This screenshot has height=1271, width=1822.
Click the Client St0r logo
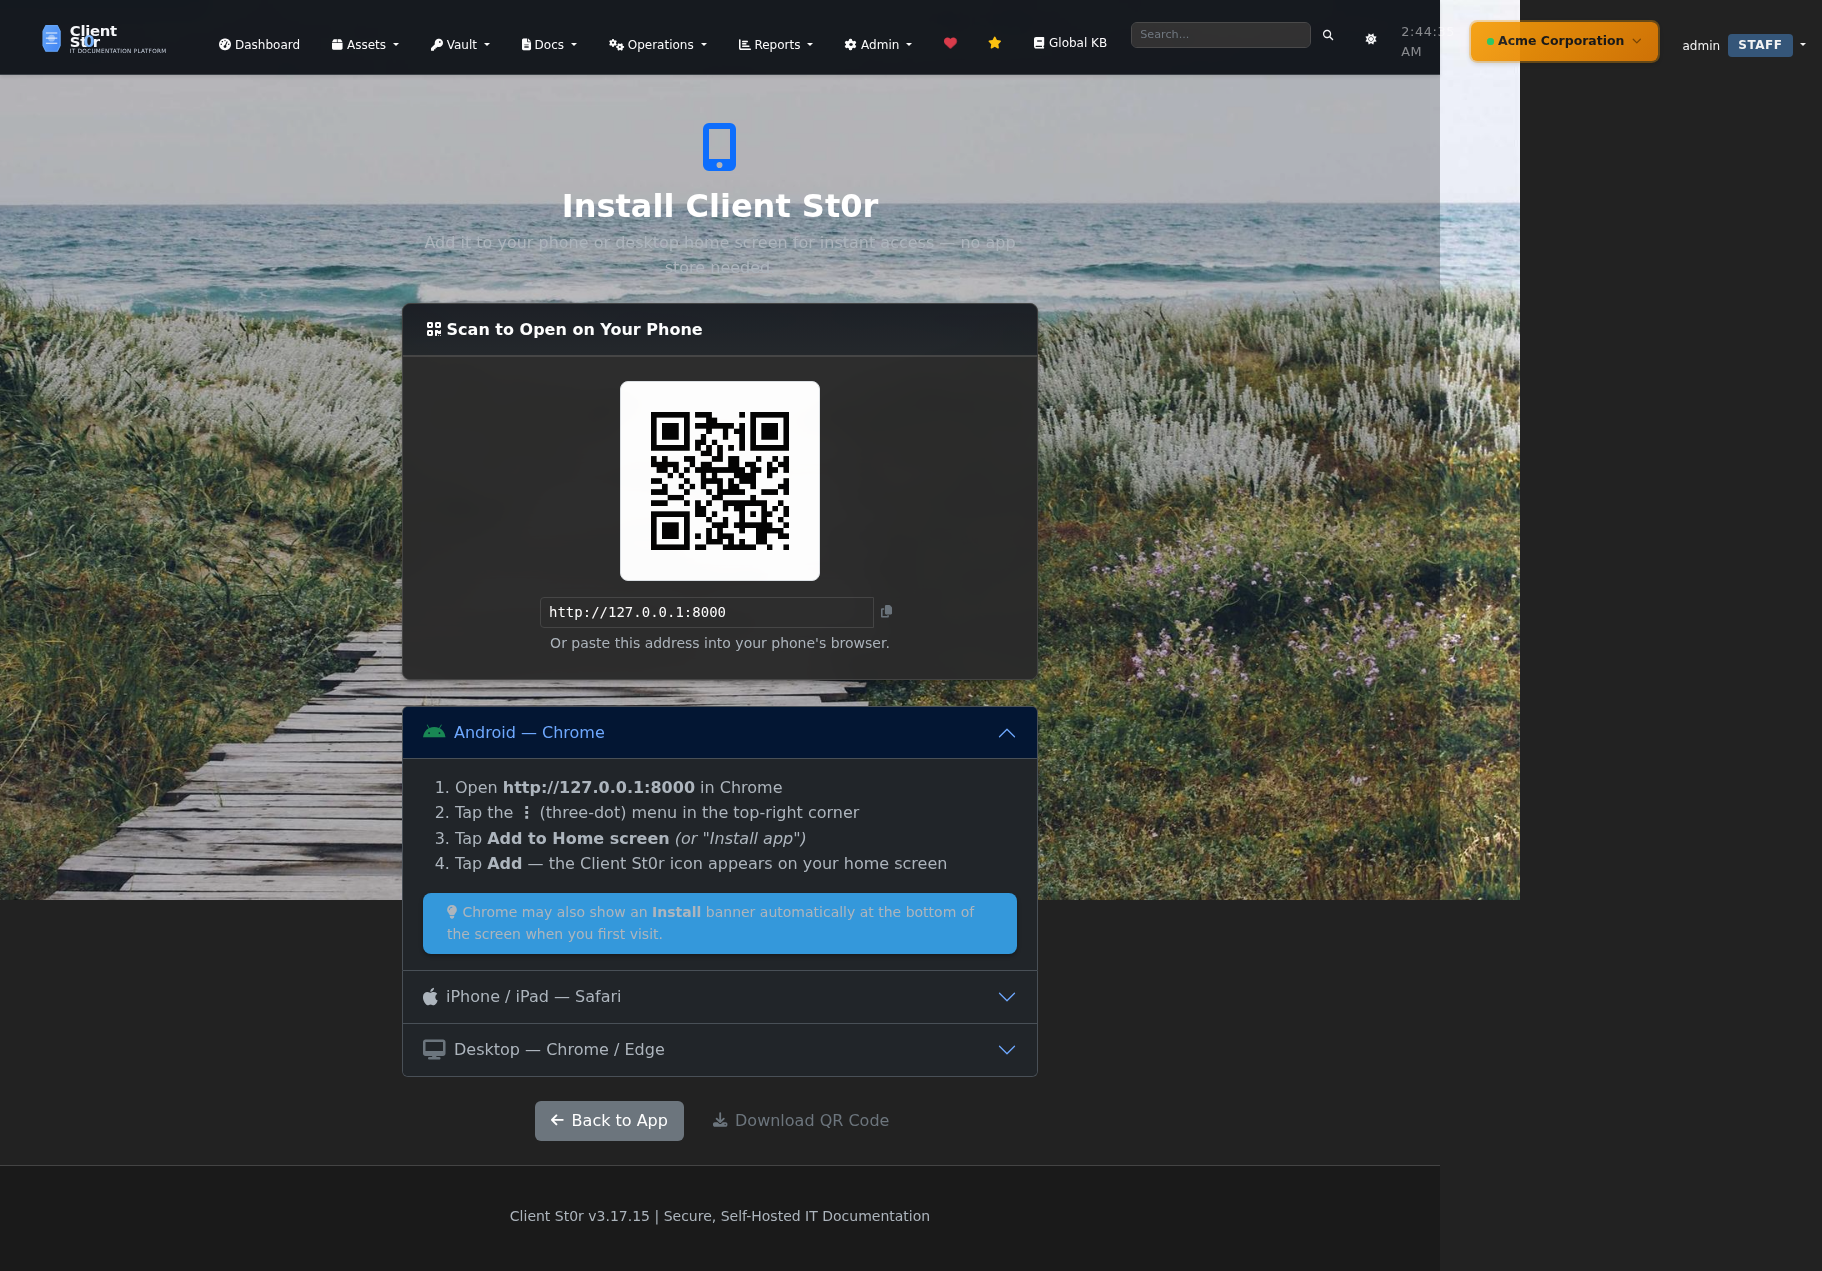(104, 38)
